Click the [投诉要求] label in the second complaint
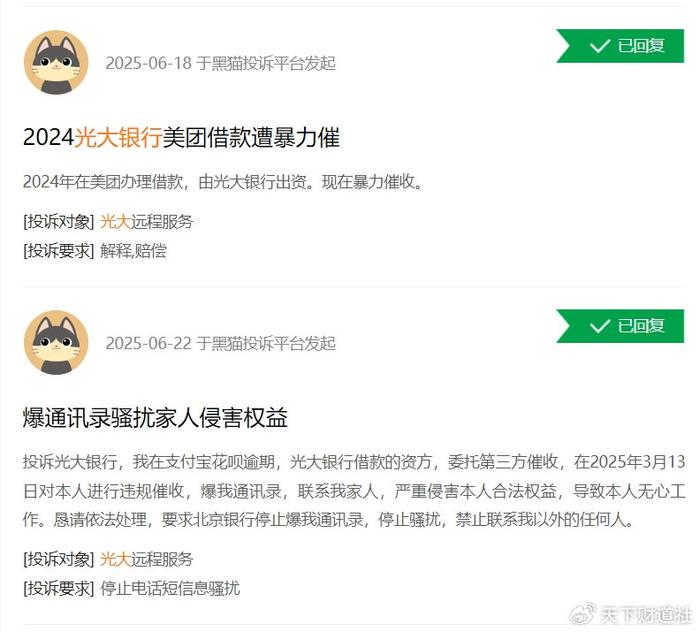The image size is (700, 632). pos(58,588)
